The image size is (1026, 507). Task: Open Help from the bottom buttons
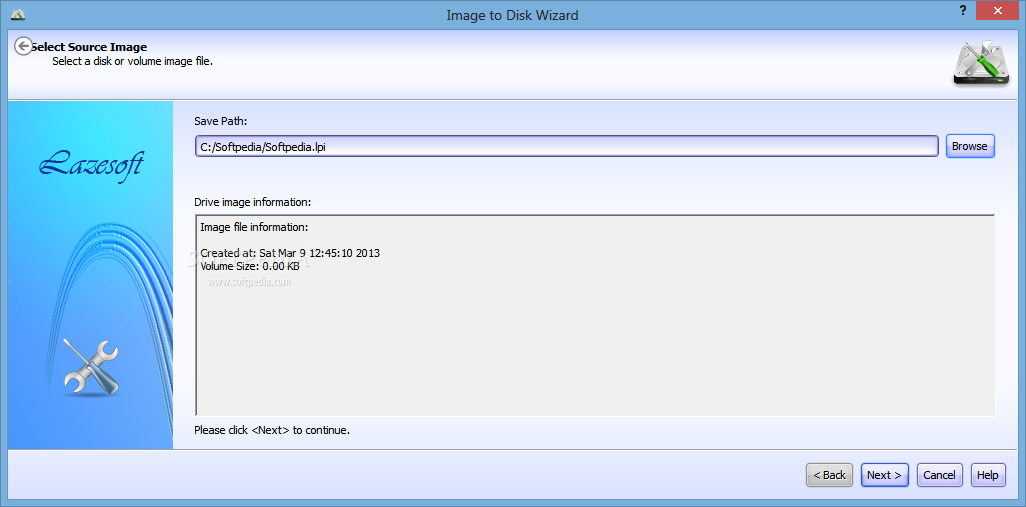pos(988,475)
